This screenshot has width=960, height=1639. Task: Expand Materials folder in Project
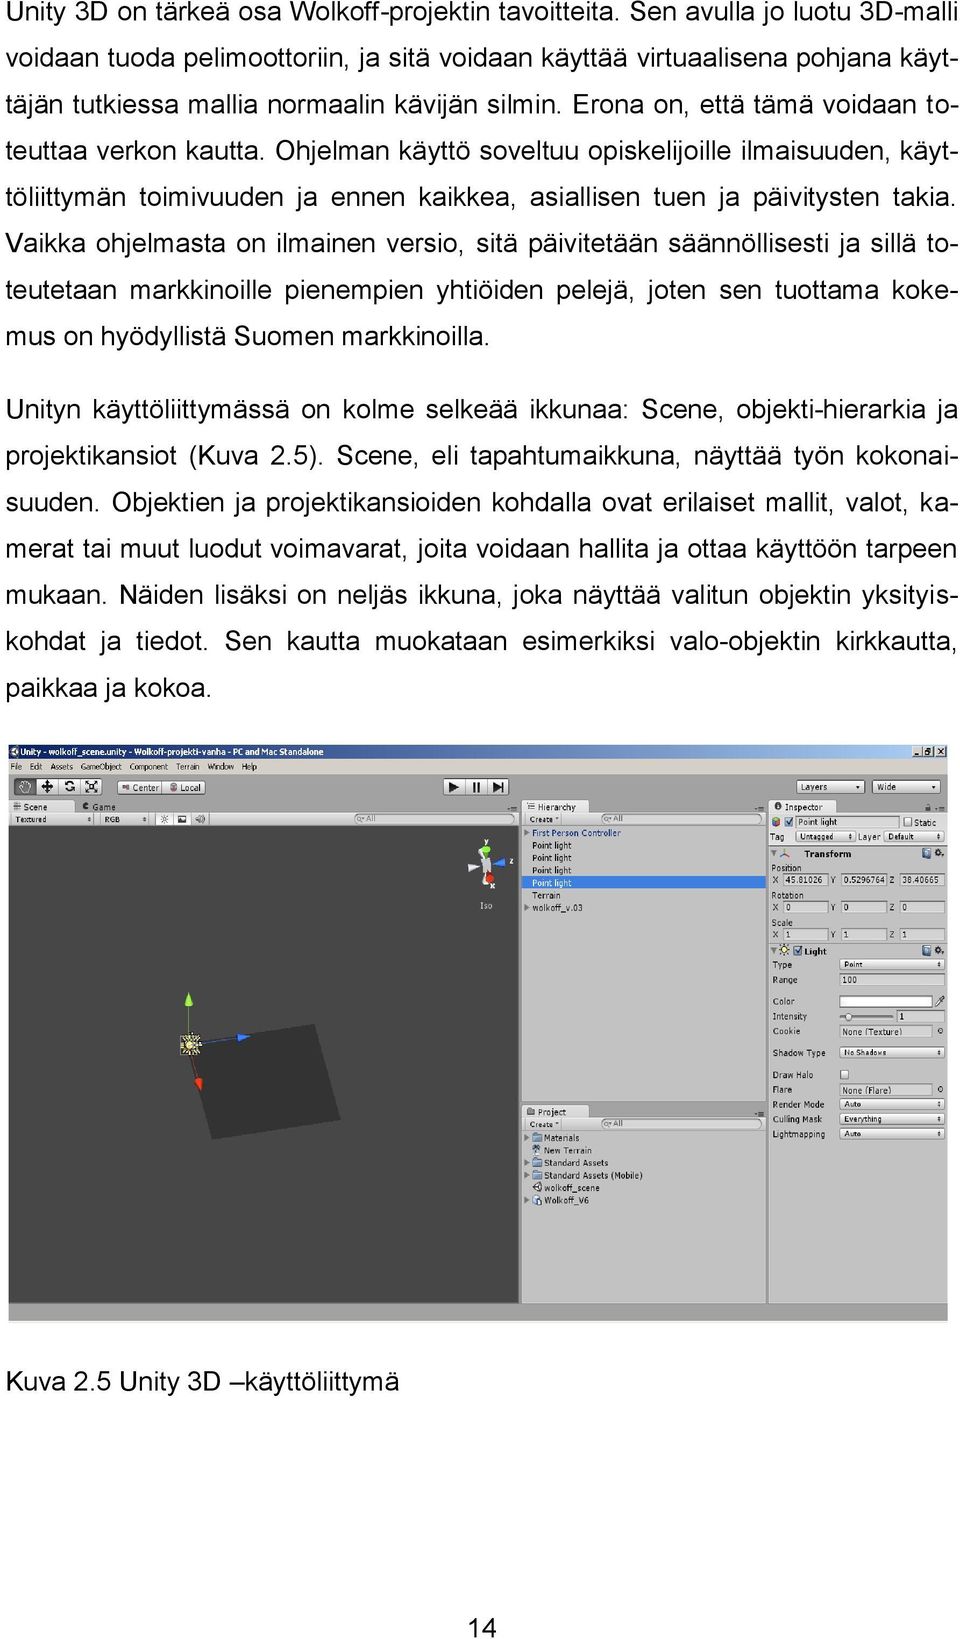pyautogui.click(x=527, y=1137)
